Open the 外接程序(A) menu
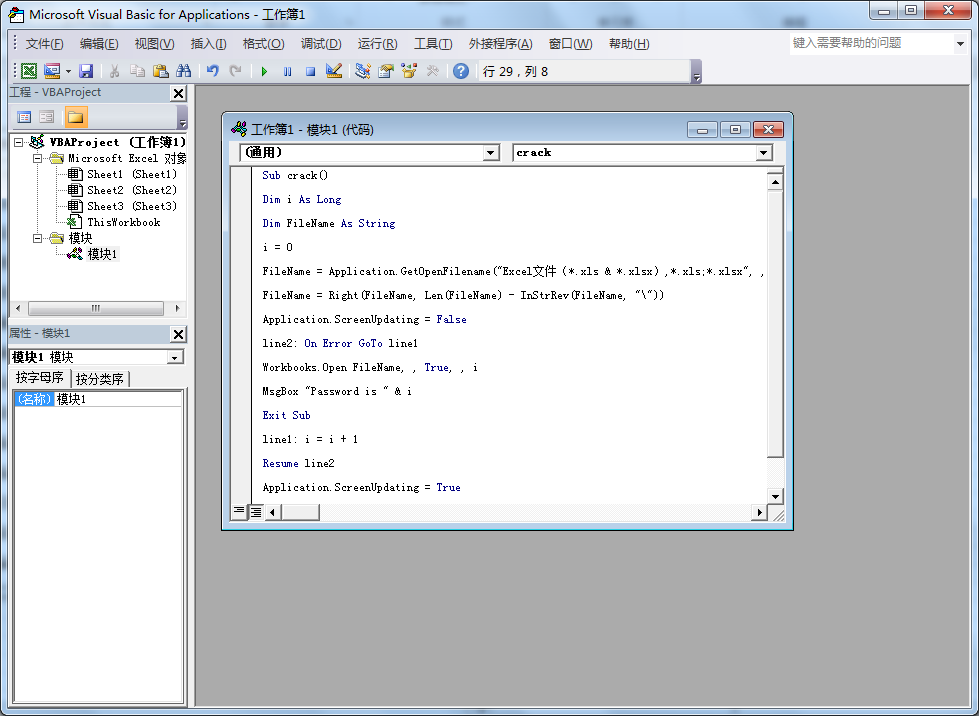The width and height of the screenshot is (979, 716). click(x=500, y=44)
